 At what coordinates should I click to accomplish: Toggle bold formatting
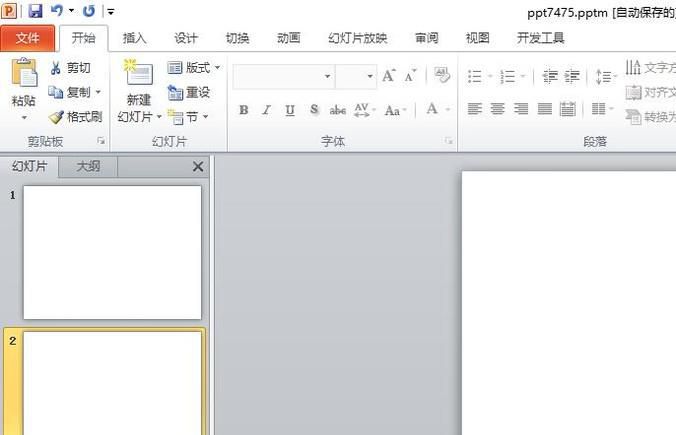[244, 110]
